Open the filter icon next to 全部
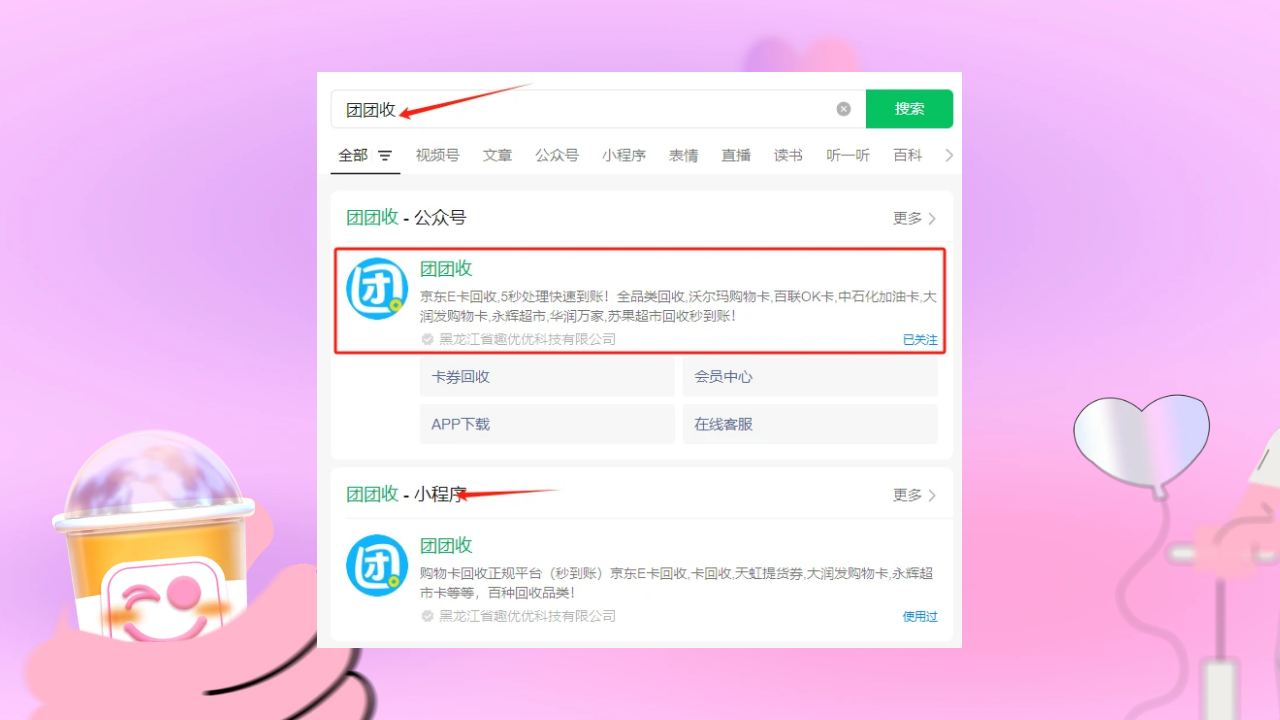This screenshot has width=1280, height=720. (385, 156)
